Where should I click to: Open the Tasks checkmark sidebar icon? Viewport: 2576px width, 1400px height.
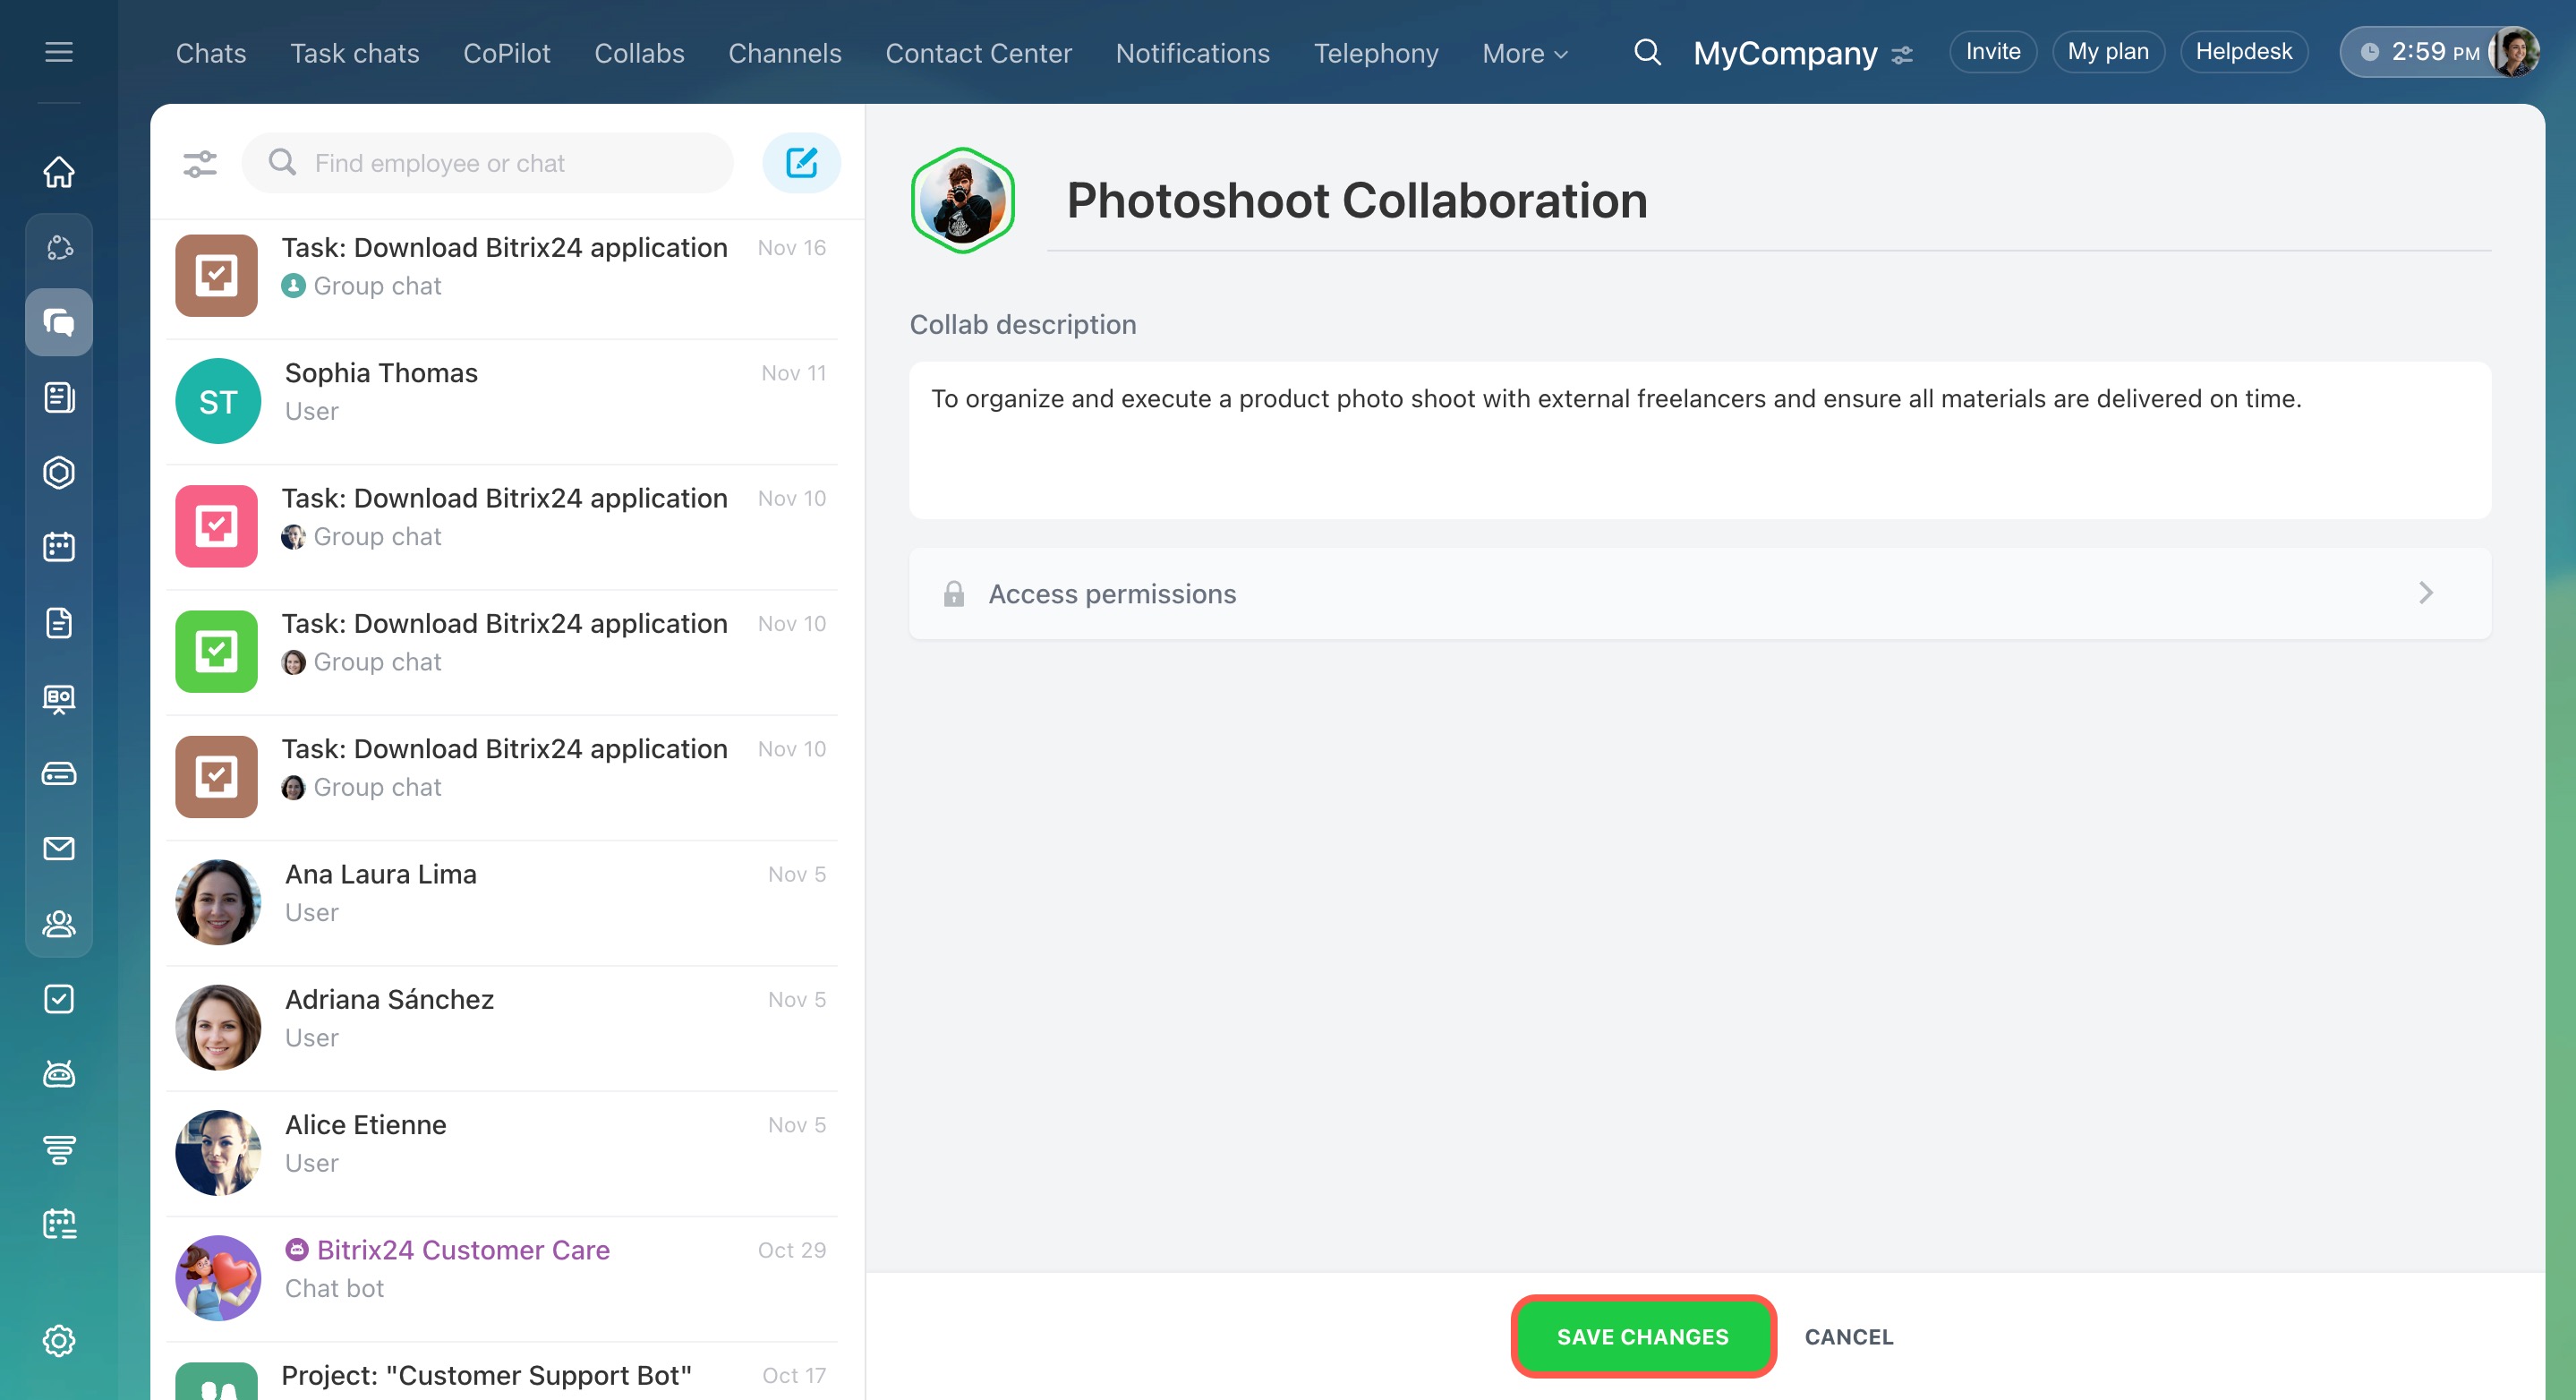click(x=59, y=998)
